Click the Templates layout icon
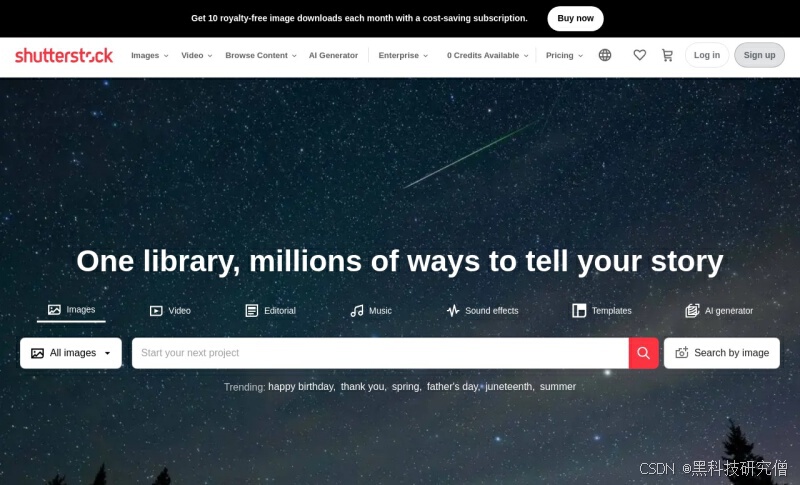The width and height of the screenshot is (800, 485). [x=579, y=311]
